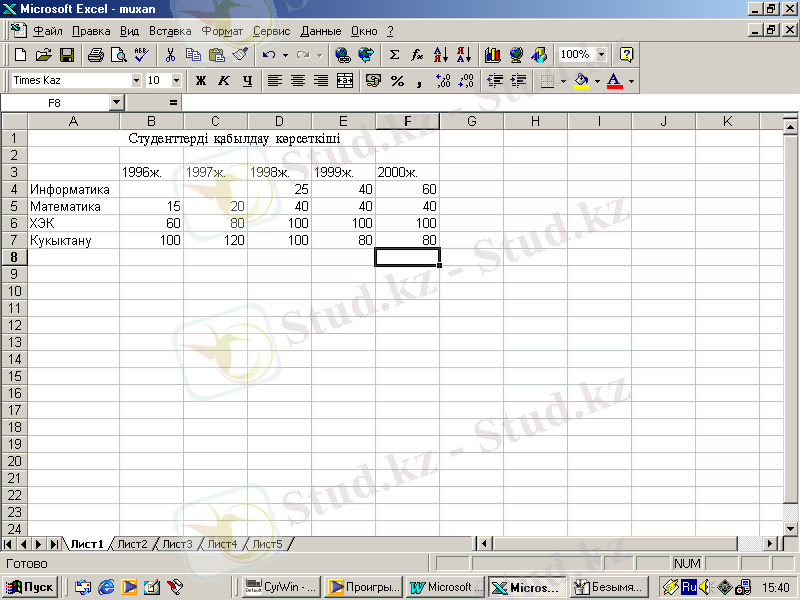Click the Cut scissors icon
The height and width of the screenshot is (600, 800).
[x=171, y=55]
